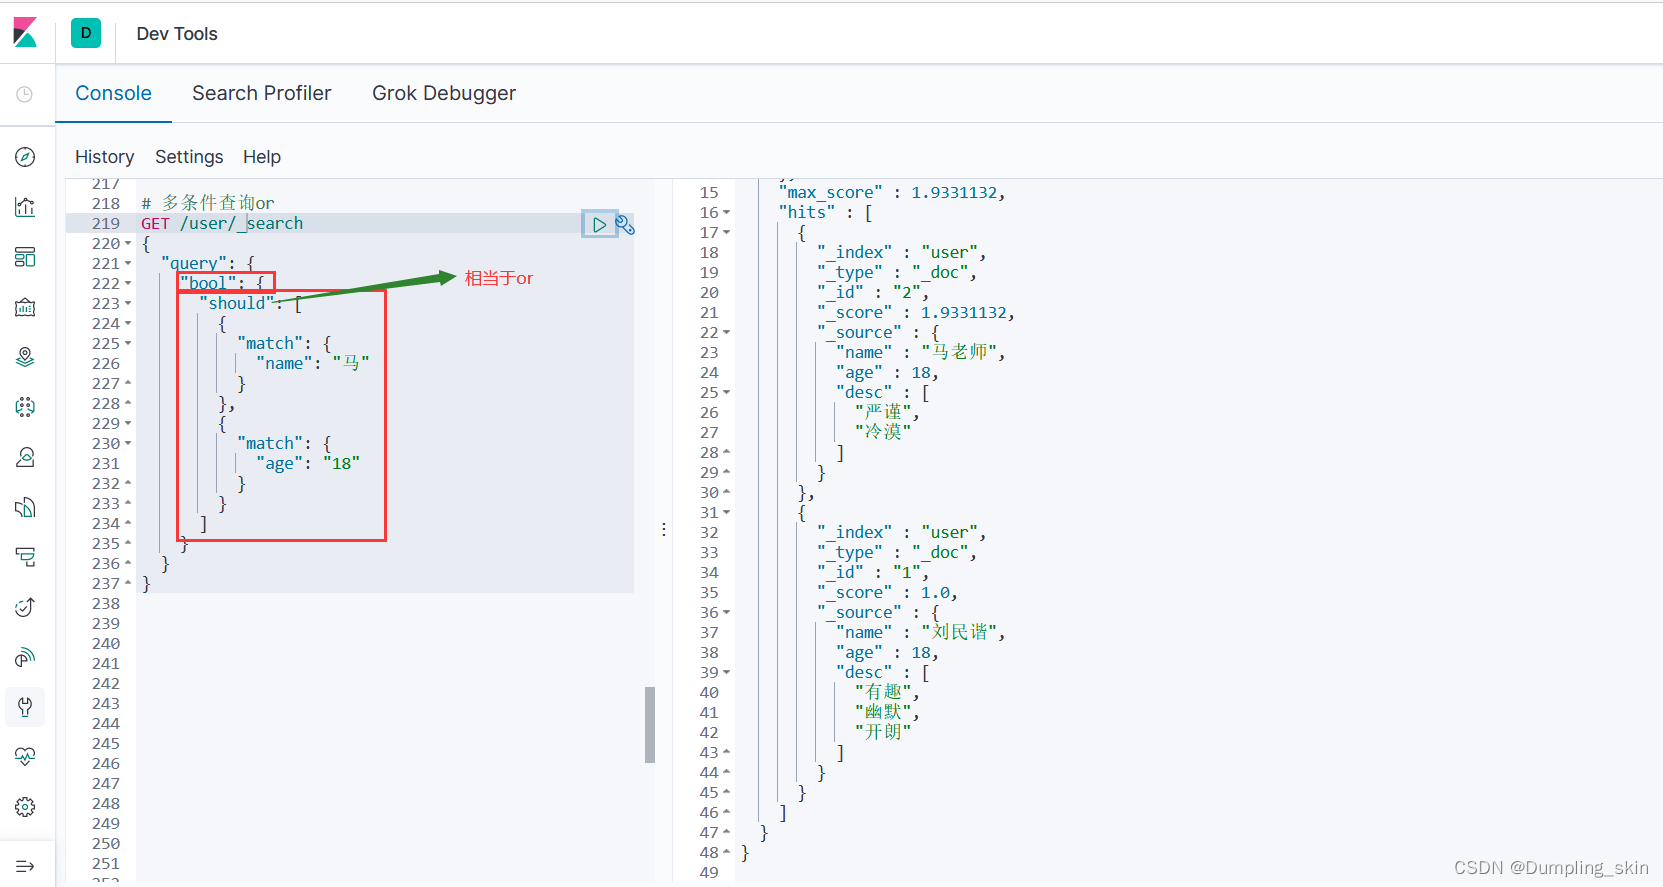Viewport: 1663px width, 887px height.
Task: Click the "name": "马" line in editor
Action: click(x=313, y=363)
